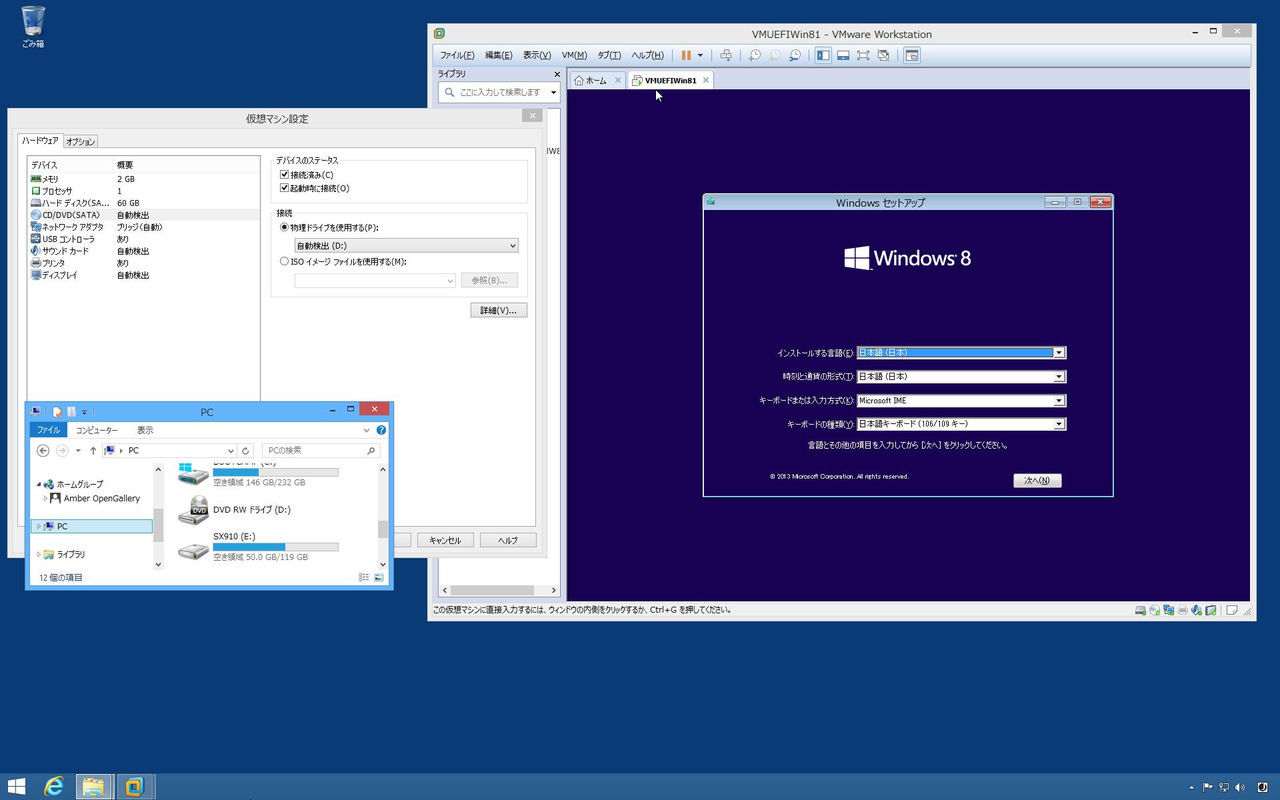
Task: Click the 次へ(N) button in Windows Setup
Action: pyautogui.click(x=1037, y=481)
